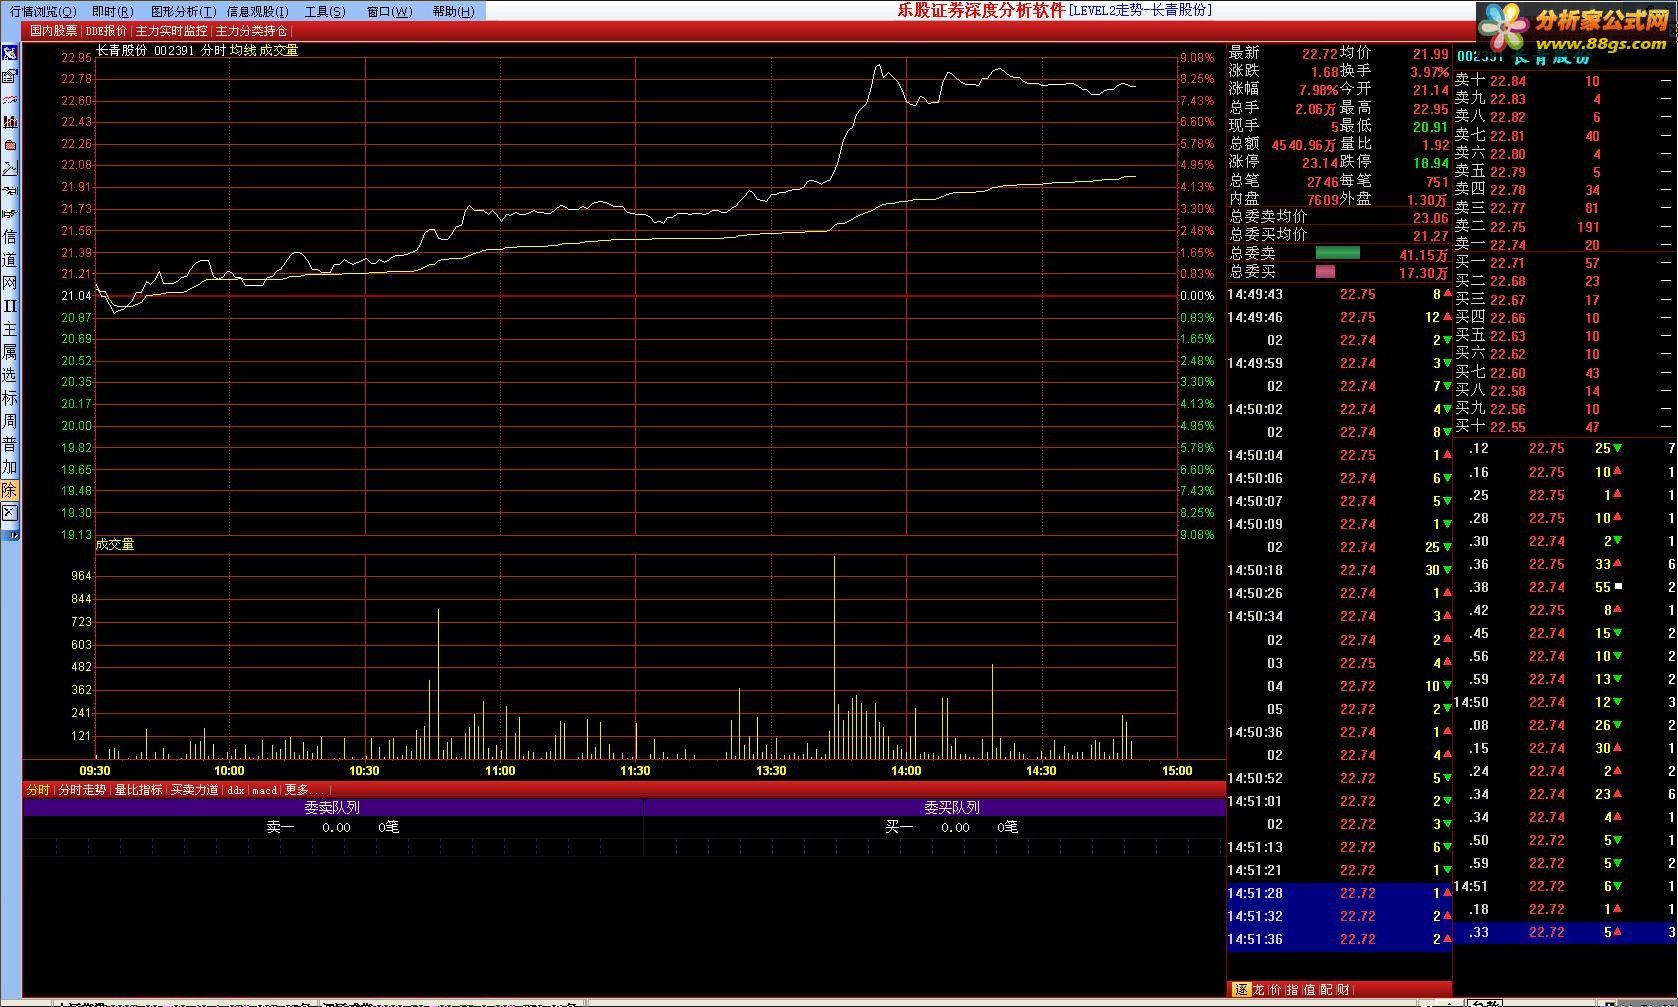Select the 值 tab at bottom right
Viewport: 1678px width, 1007px height.
tap(1309, 990)
